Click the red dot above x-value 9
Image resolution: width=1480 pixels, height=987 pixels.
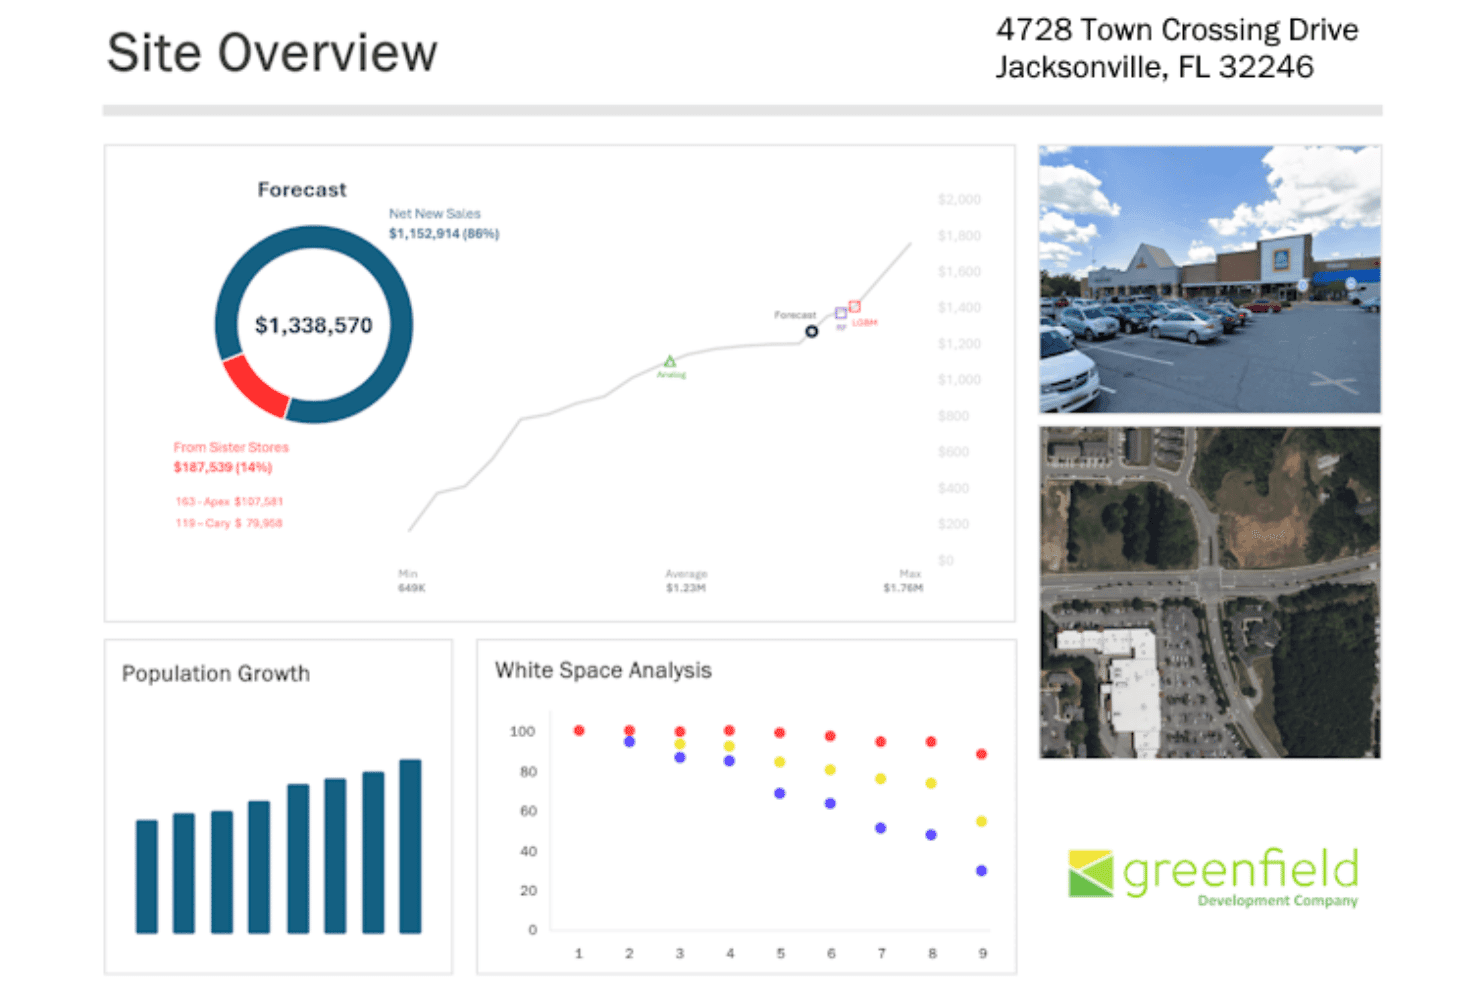982,754
